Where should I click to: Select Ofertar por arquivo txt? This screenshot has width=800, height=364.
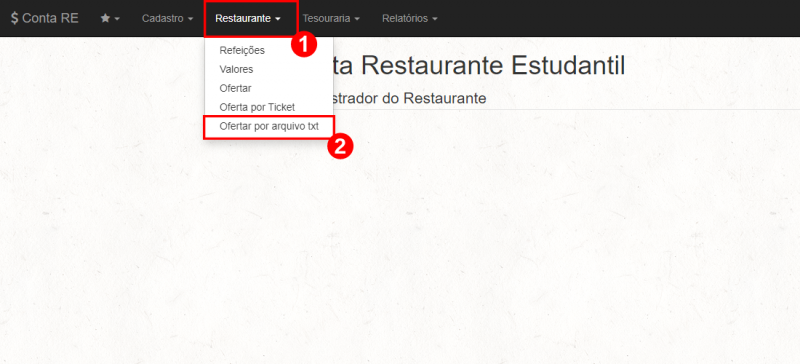coord(268,127)
